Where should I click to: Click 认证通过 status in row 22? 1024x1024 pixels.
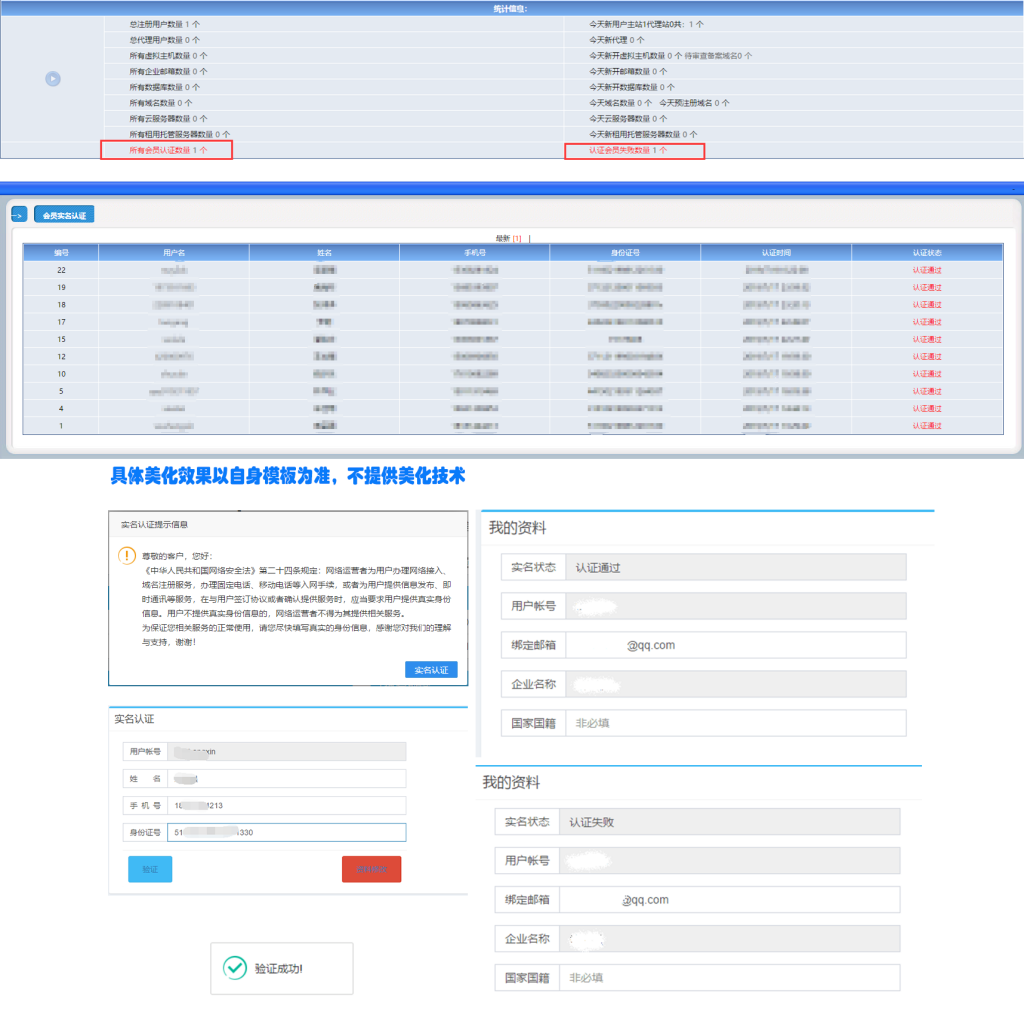click(x=926, y=270)
